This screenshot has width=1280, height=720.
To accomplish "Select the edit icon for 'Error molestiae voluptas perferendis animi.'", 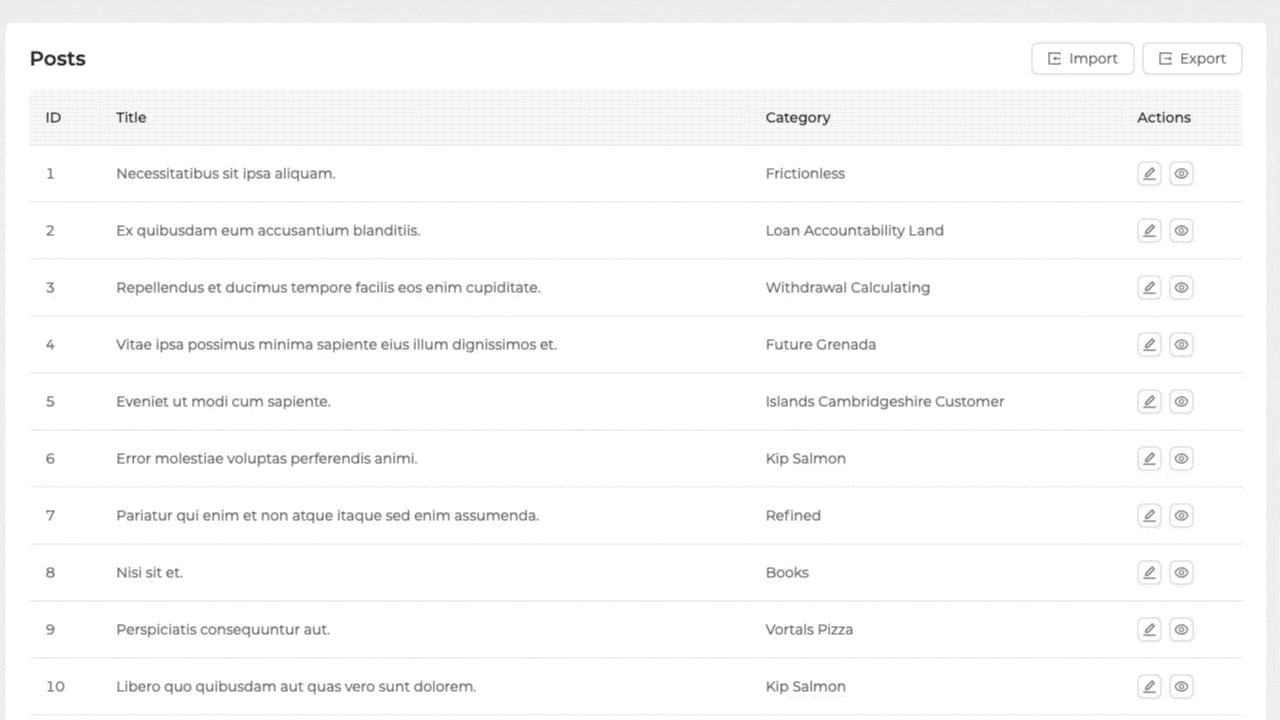I will point(1149,458).
